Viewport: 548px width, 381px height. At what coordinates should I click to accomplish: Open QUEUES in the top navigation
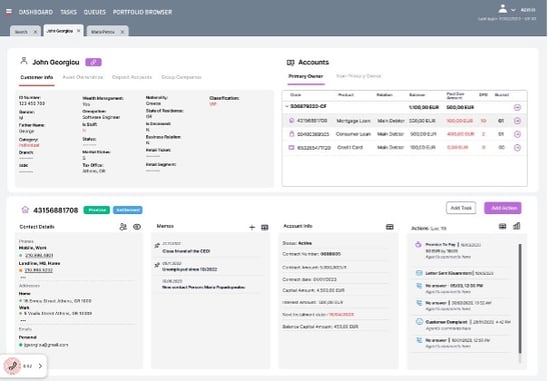tap(94, 12)
